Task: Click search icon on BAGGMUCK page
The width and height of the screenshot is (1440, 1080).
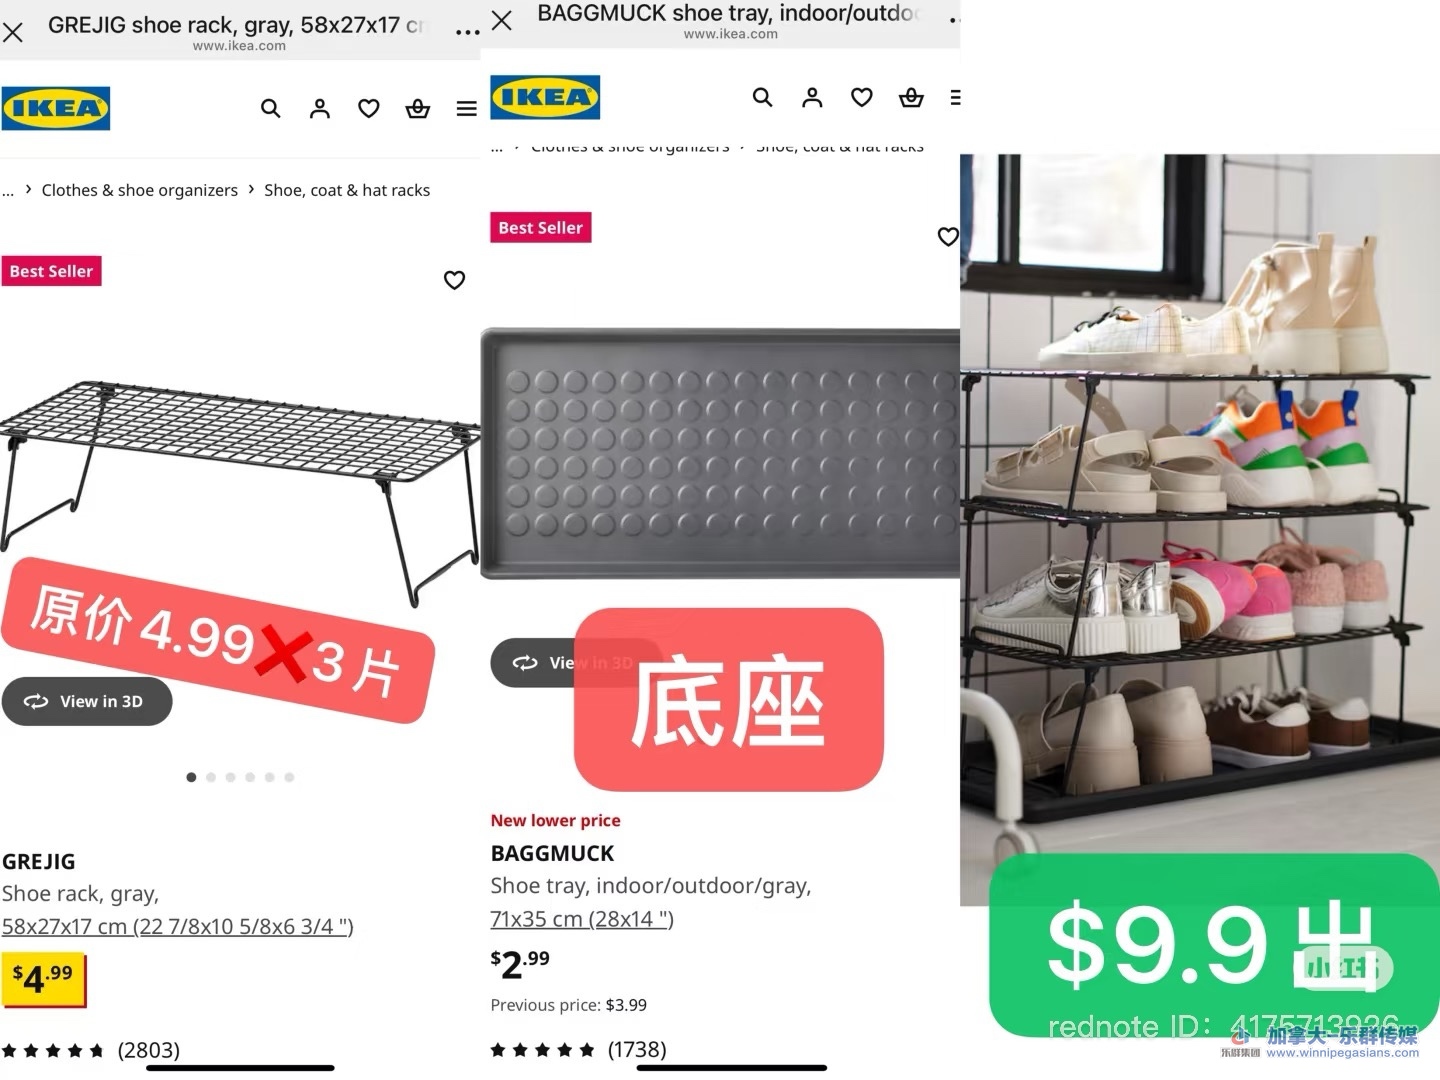Action: 762,97
